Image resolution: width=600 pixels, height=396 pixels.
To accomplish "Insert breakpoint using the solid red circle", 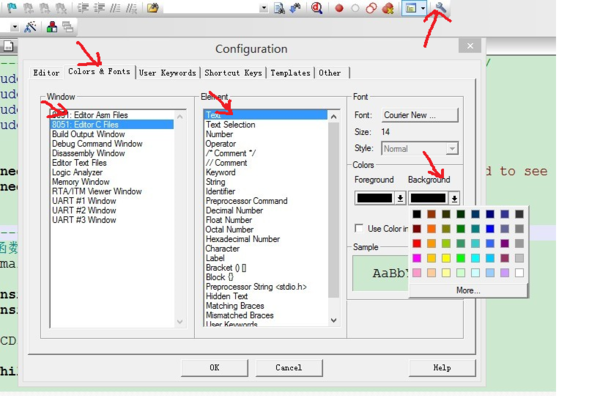I will click(339, 8).
